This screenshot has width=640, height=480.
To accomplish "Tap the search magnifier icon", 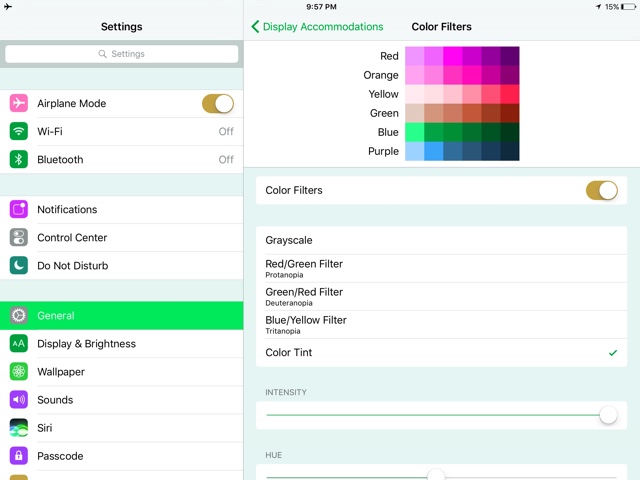I will (102, 54).
